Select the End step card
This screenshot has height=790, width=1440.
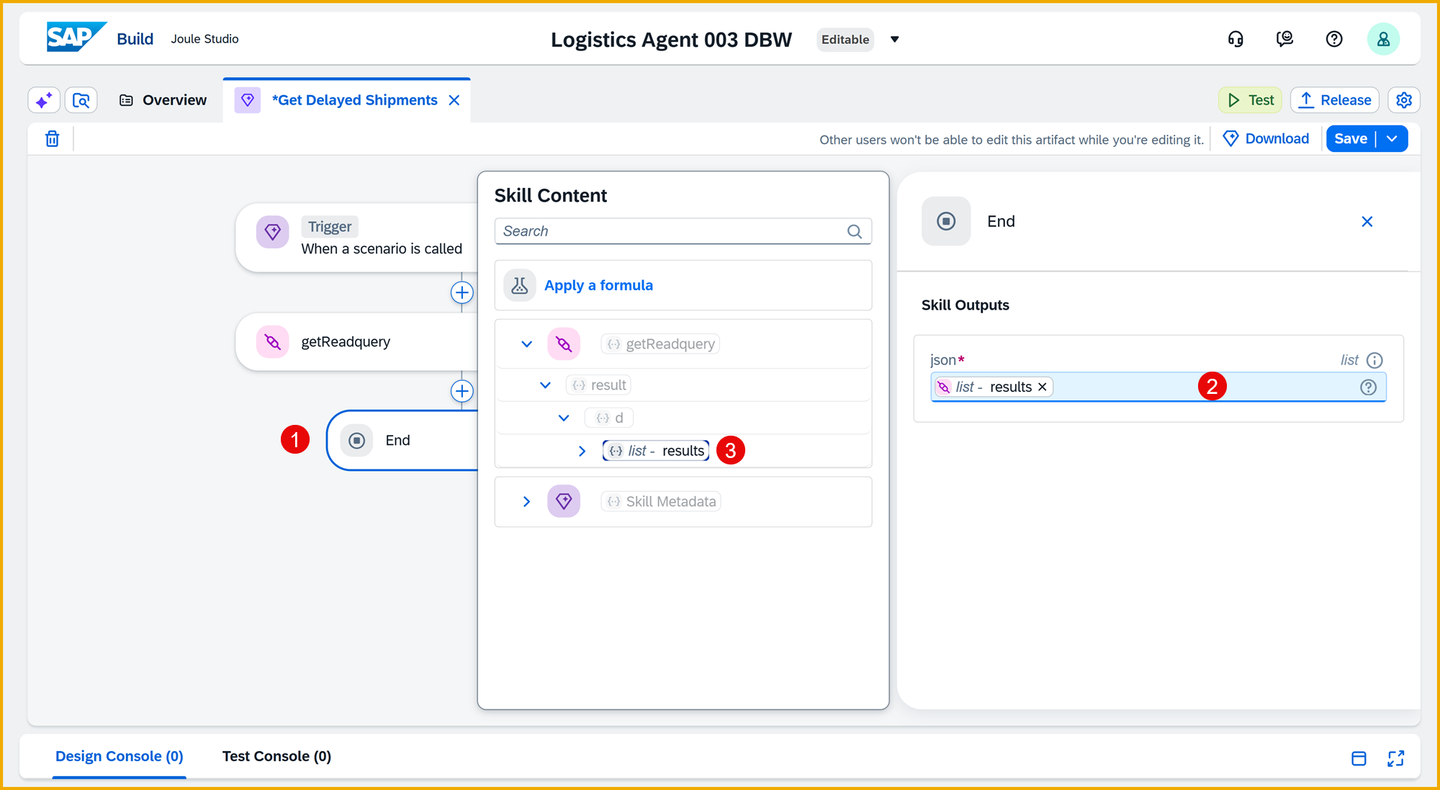click(402, 440)
